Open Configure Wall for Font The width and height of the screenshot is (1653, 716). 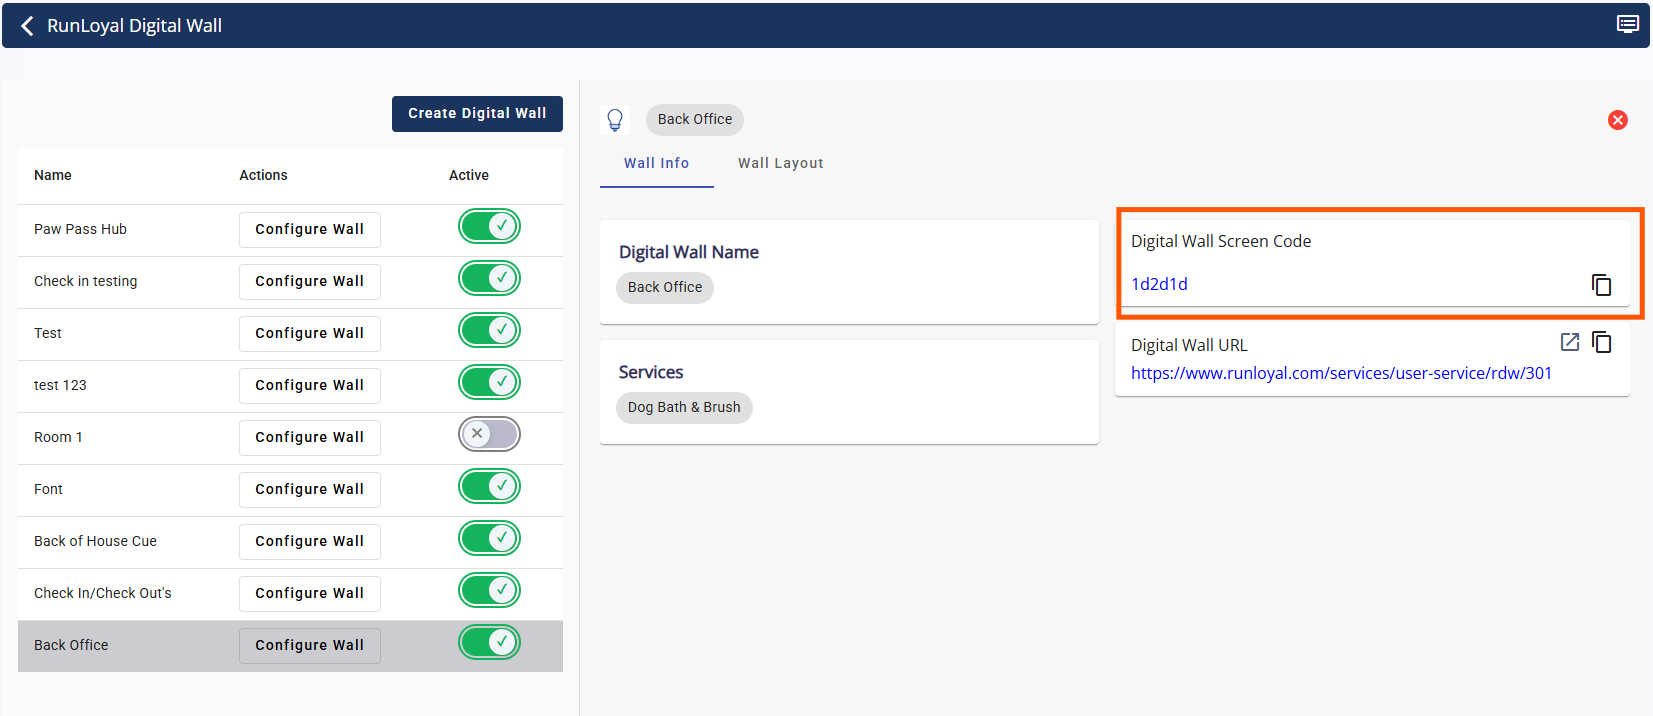[310, 489]
